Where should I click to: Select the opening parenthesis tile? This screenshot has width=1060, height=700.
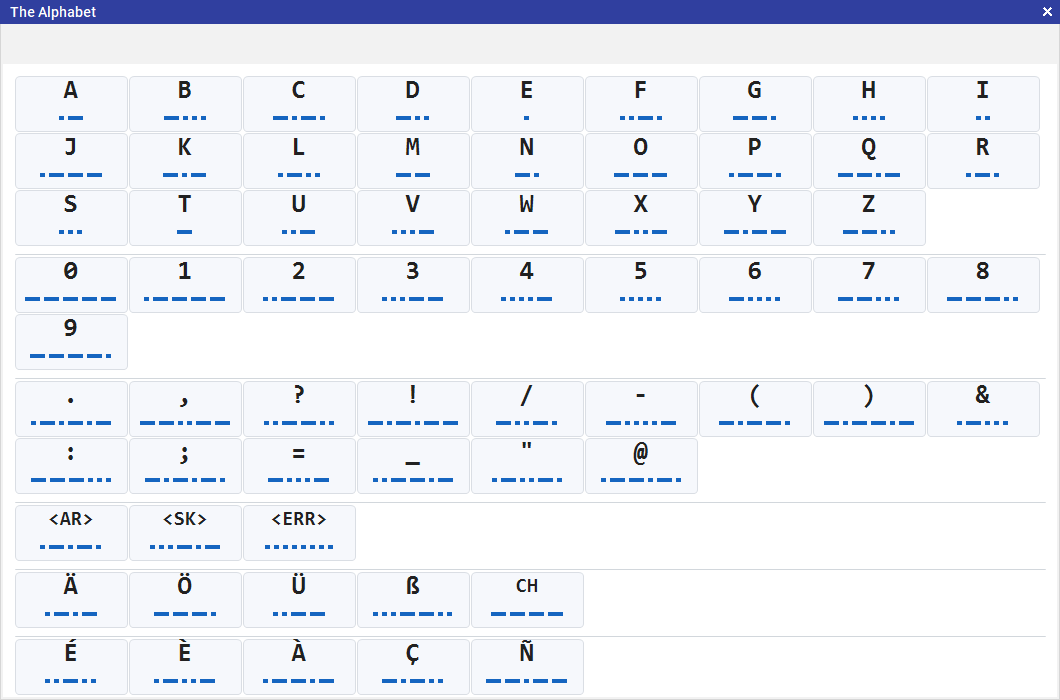coord(755,409)
